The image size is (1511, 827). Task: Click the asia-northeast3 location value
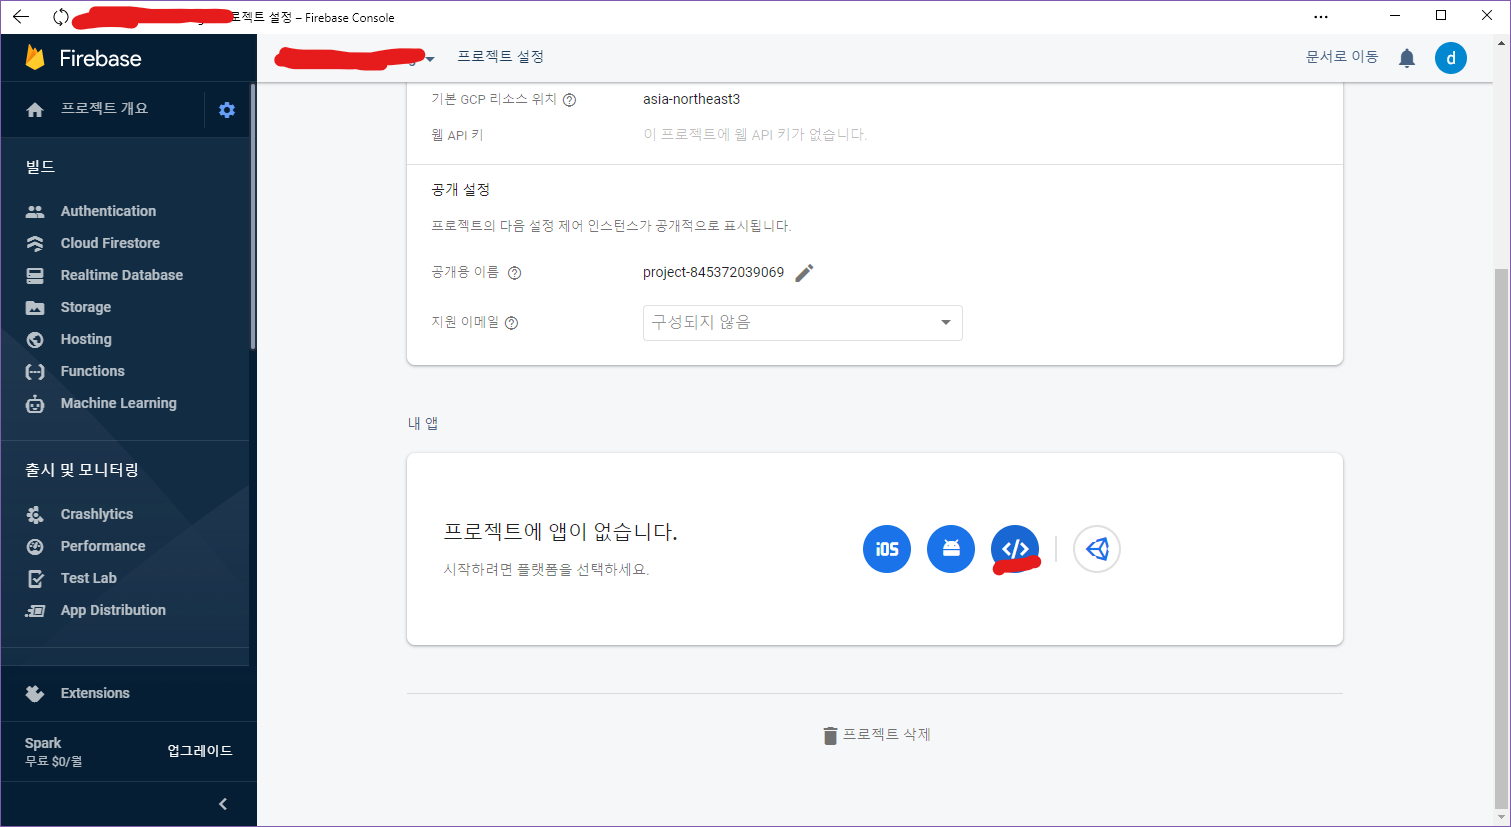(x=692, y=99)
